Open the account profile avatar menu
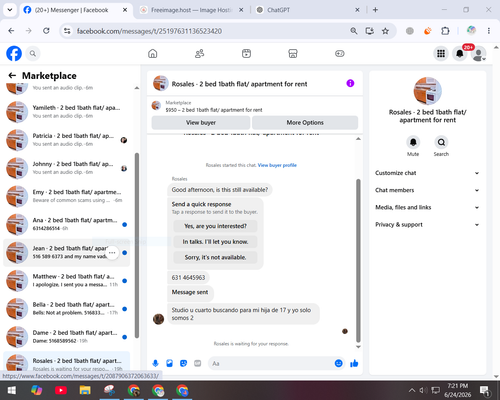The image size is (500, 400). [479, 54]
